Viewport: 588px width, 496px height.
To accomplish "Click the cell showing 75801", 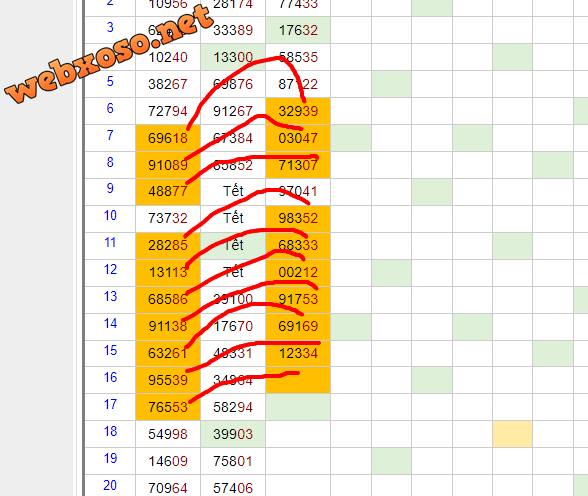I will coord(233,461).
